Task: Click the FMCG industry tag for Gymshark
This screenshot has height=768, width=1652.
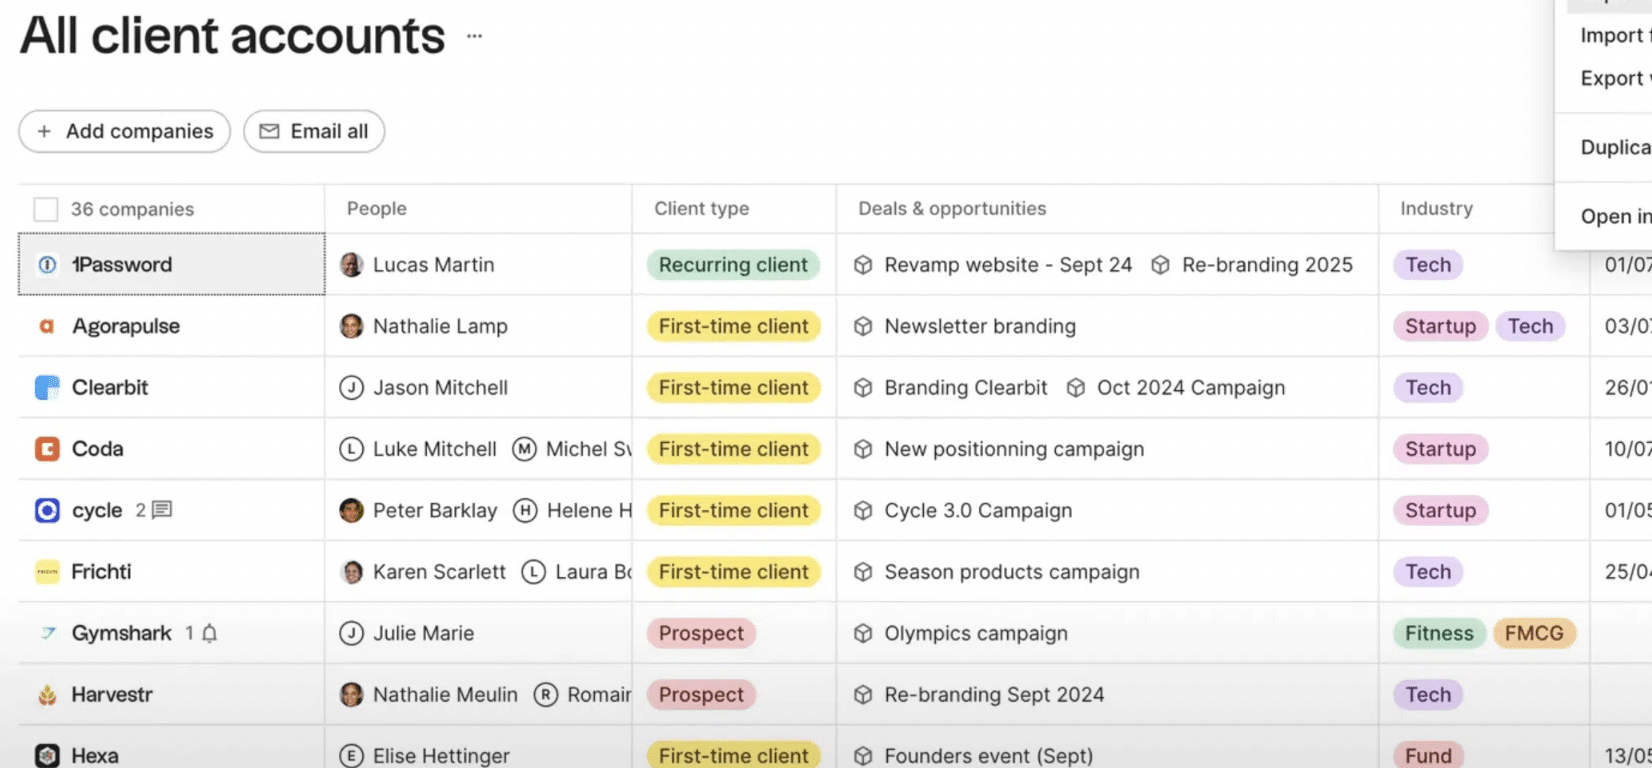Action: coord(1534,633)
